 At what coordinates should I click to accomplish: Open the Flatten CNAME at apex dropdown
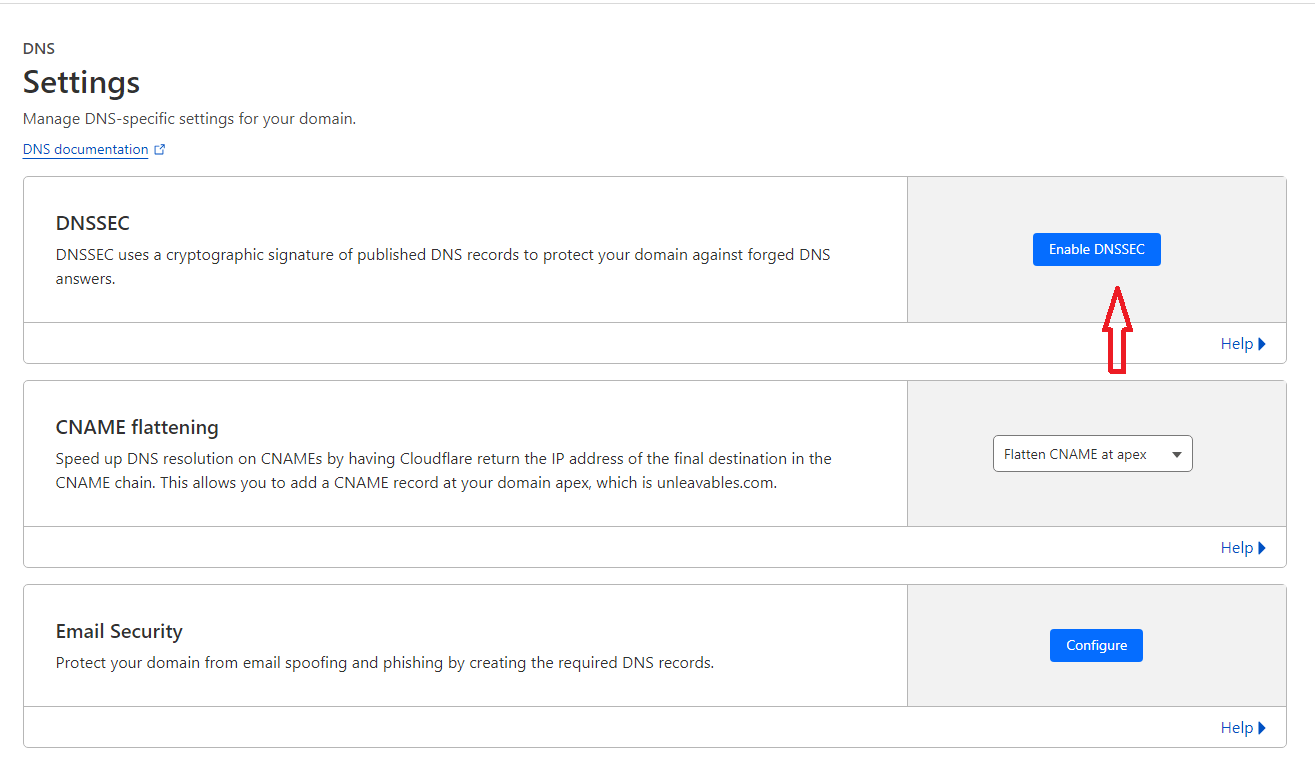[x=1092, y=453]
